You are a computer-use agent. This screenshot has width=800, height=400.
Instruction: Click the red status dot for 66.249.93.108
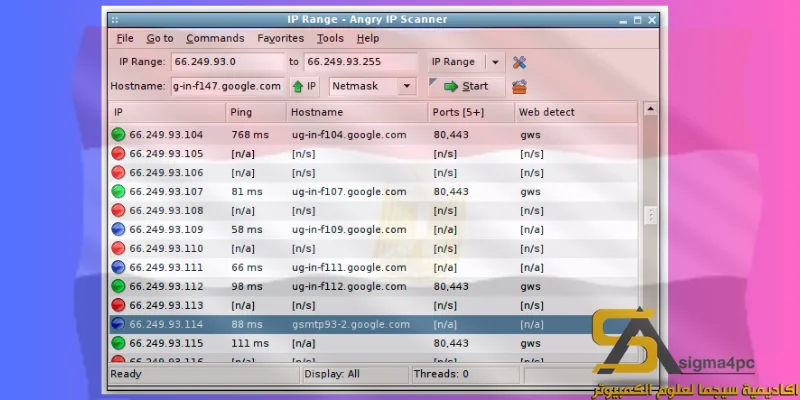point(118,211)
